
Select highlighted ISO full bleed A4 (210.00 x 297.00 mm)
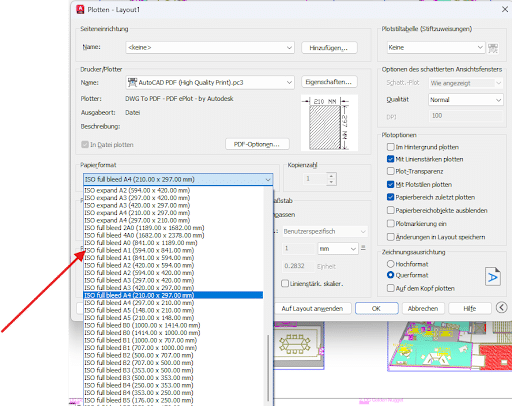(173, 295)
